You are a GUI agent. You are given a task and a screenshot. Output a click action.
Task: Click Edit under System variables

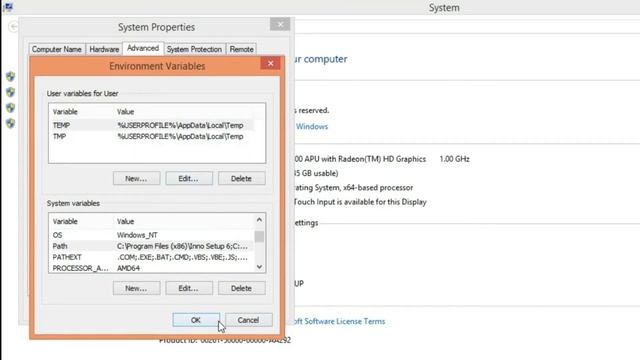click(189, 288)
